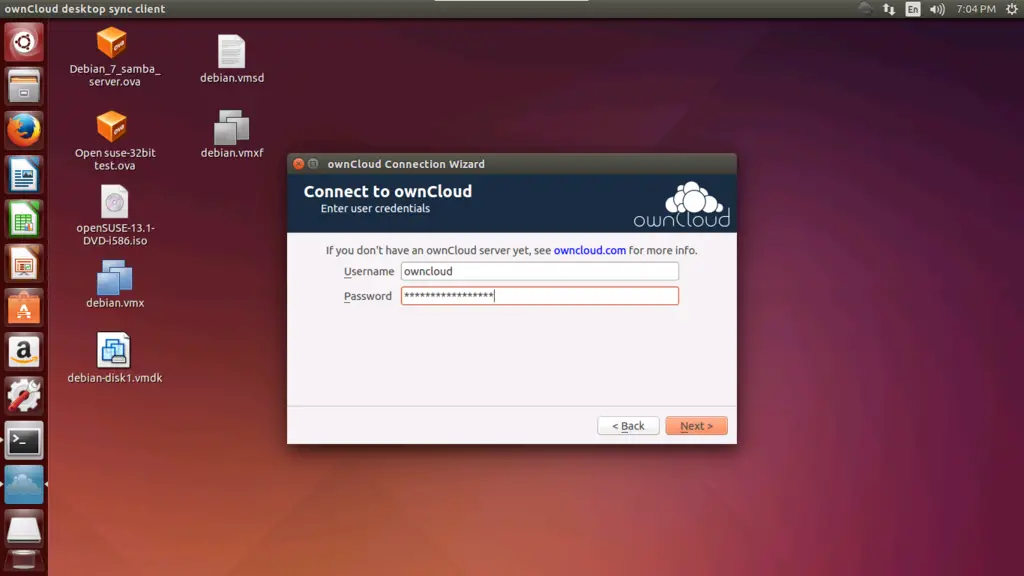Open the sound volume indicator menu

click(937, 9)
